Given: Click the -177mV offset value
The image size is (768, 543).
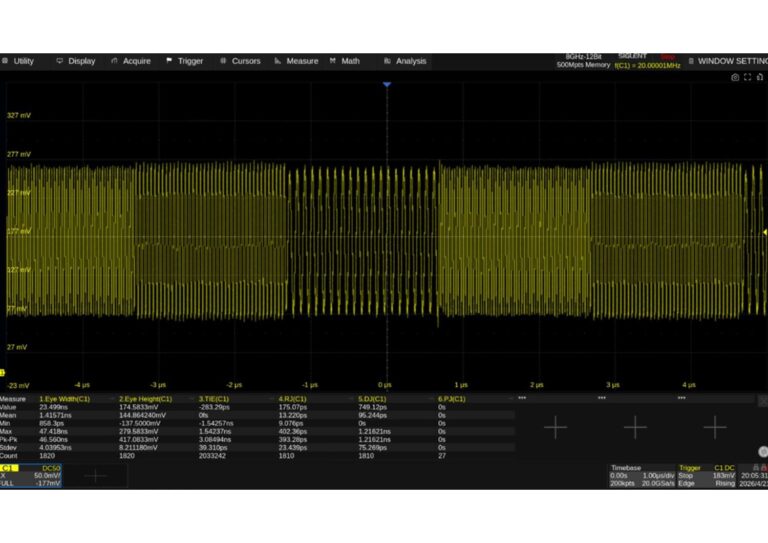Looking at the screenshot, I should point(48,484).
